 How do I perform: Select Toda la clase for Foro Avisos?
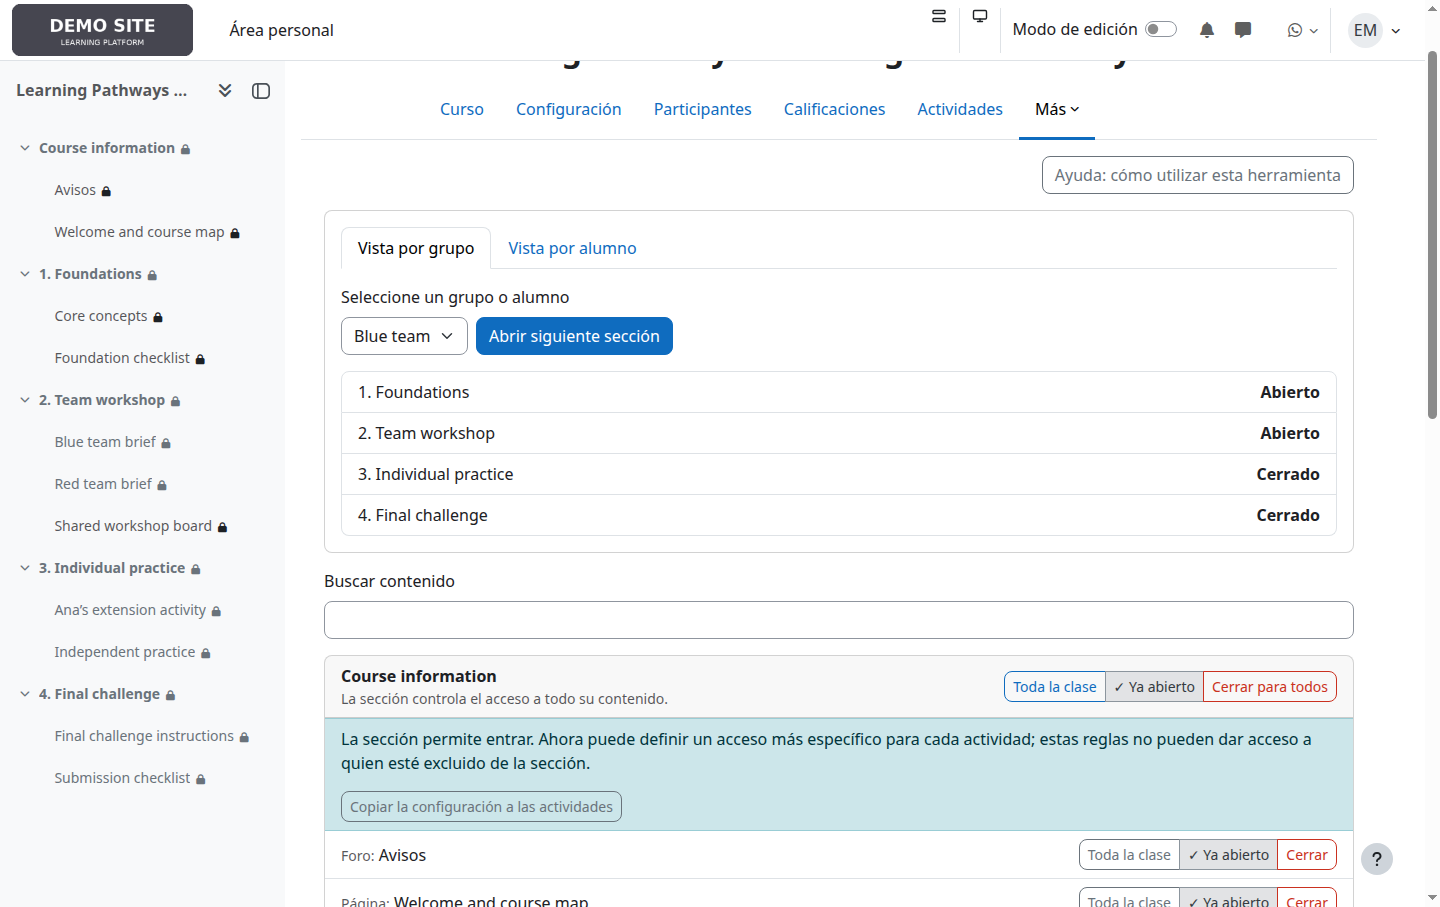[1129, 855]
